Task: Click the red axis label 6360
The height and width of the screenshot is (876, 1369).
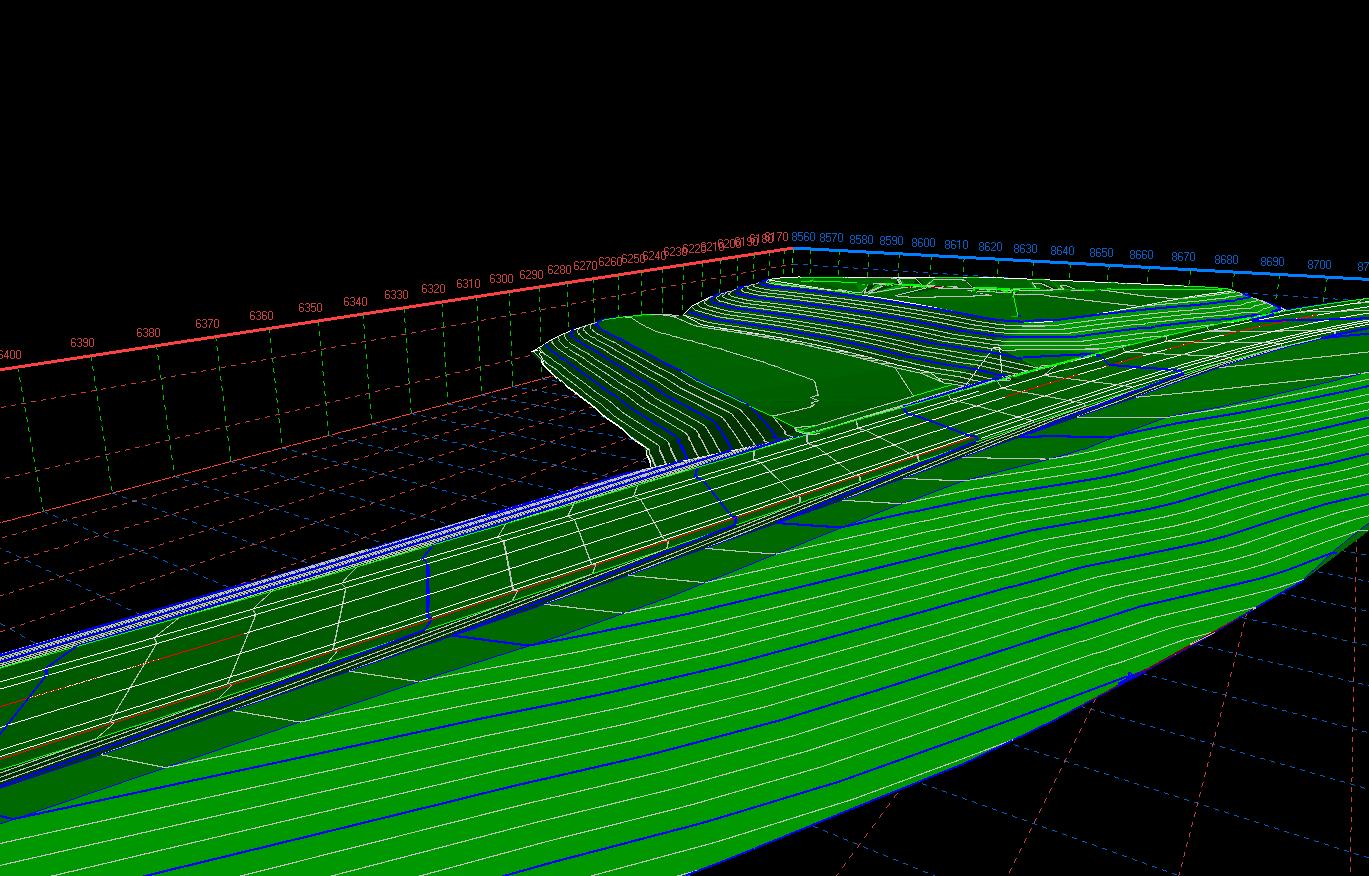Action: [x=261, y=316]
